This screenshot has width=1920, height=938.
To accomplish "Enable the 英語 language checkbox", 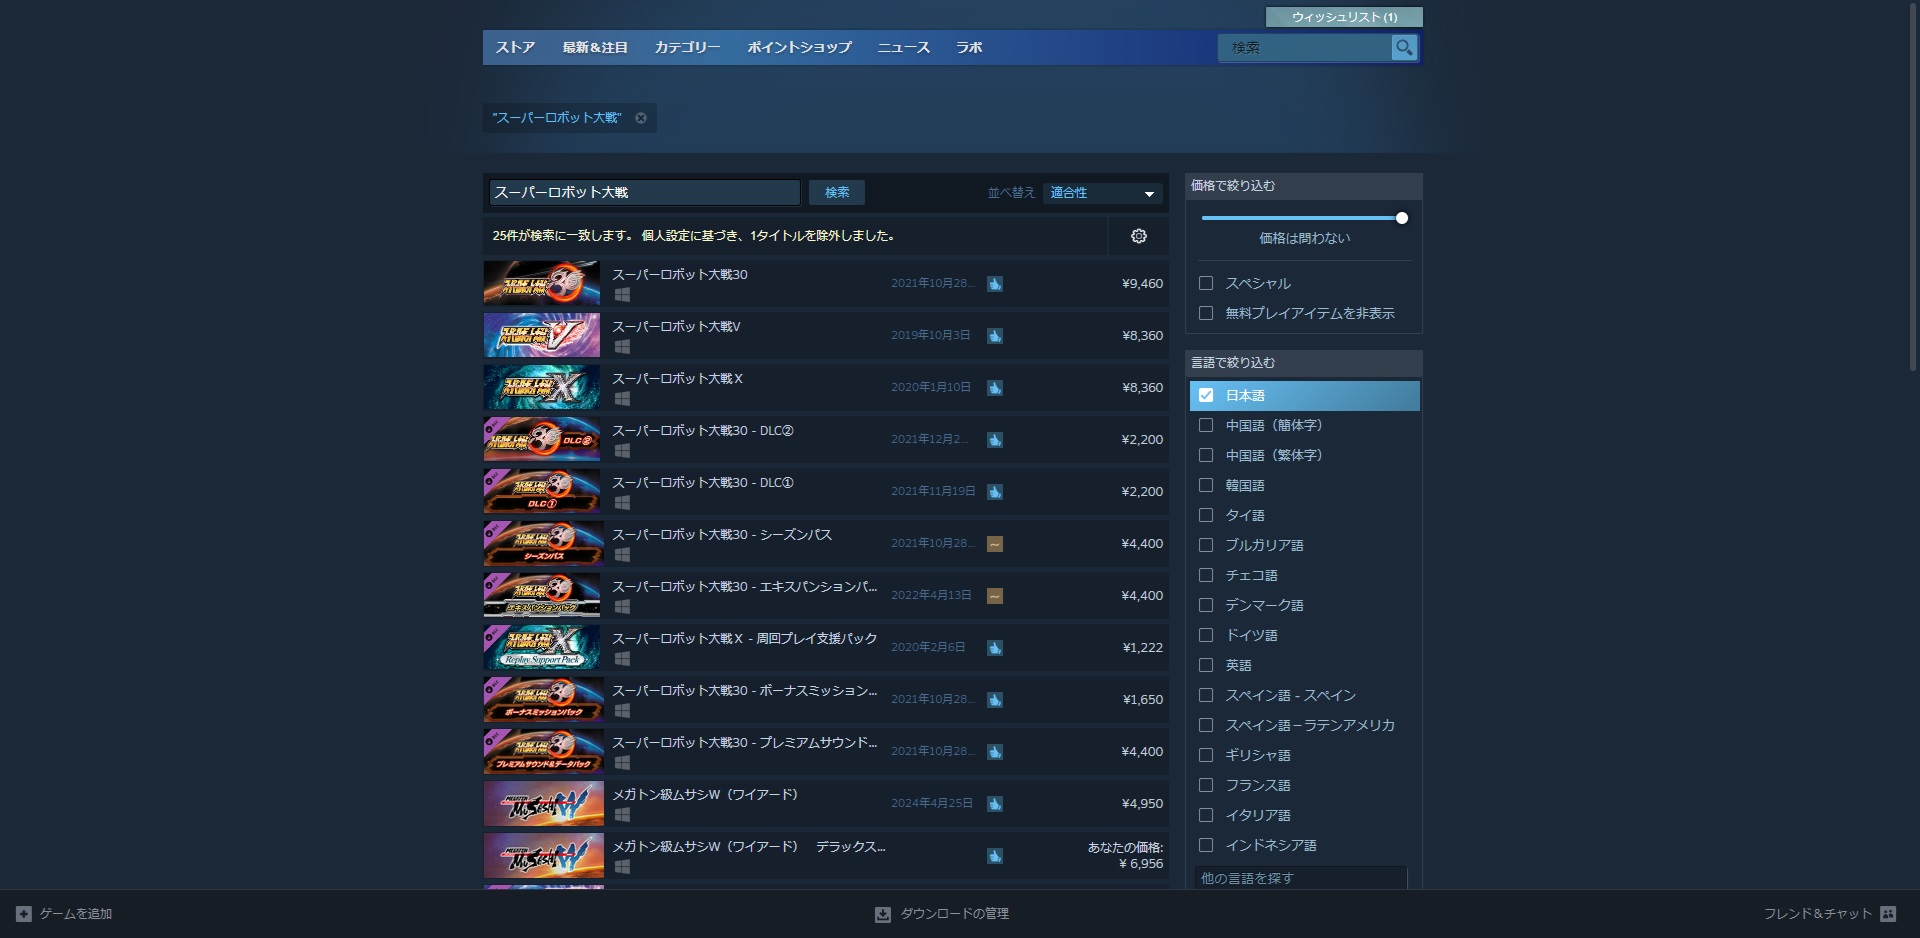I will [x=1205, y=665].
